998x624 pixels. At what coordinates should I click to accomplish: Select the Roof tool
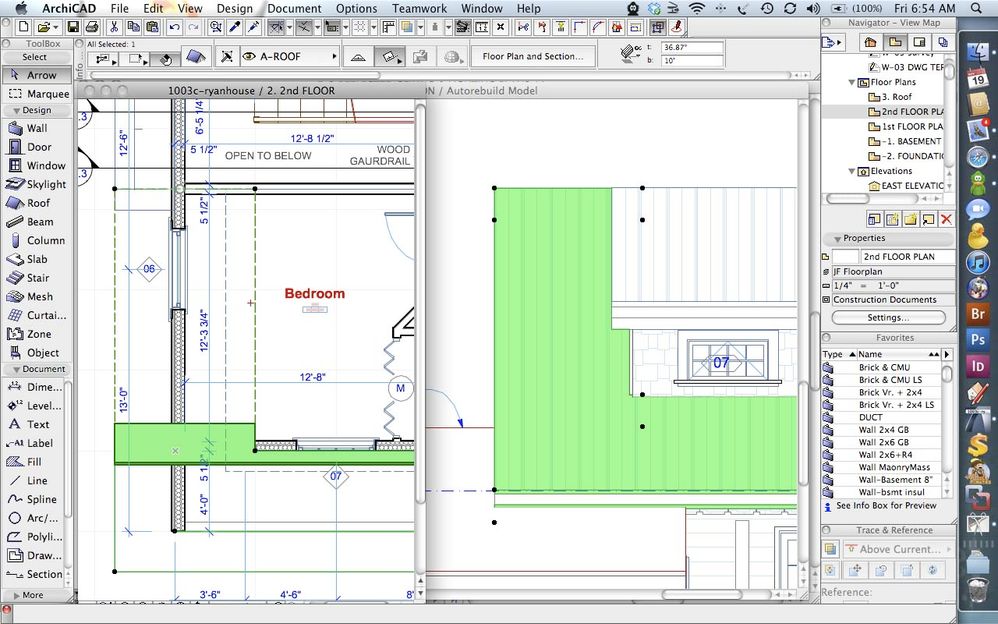click(x=36, y=203)
